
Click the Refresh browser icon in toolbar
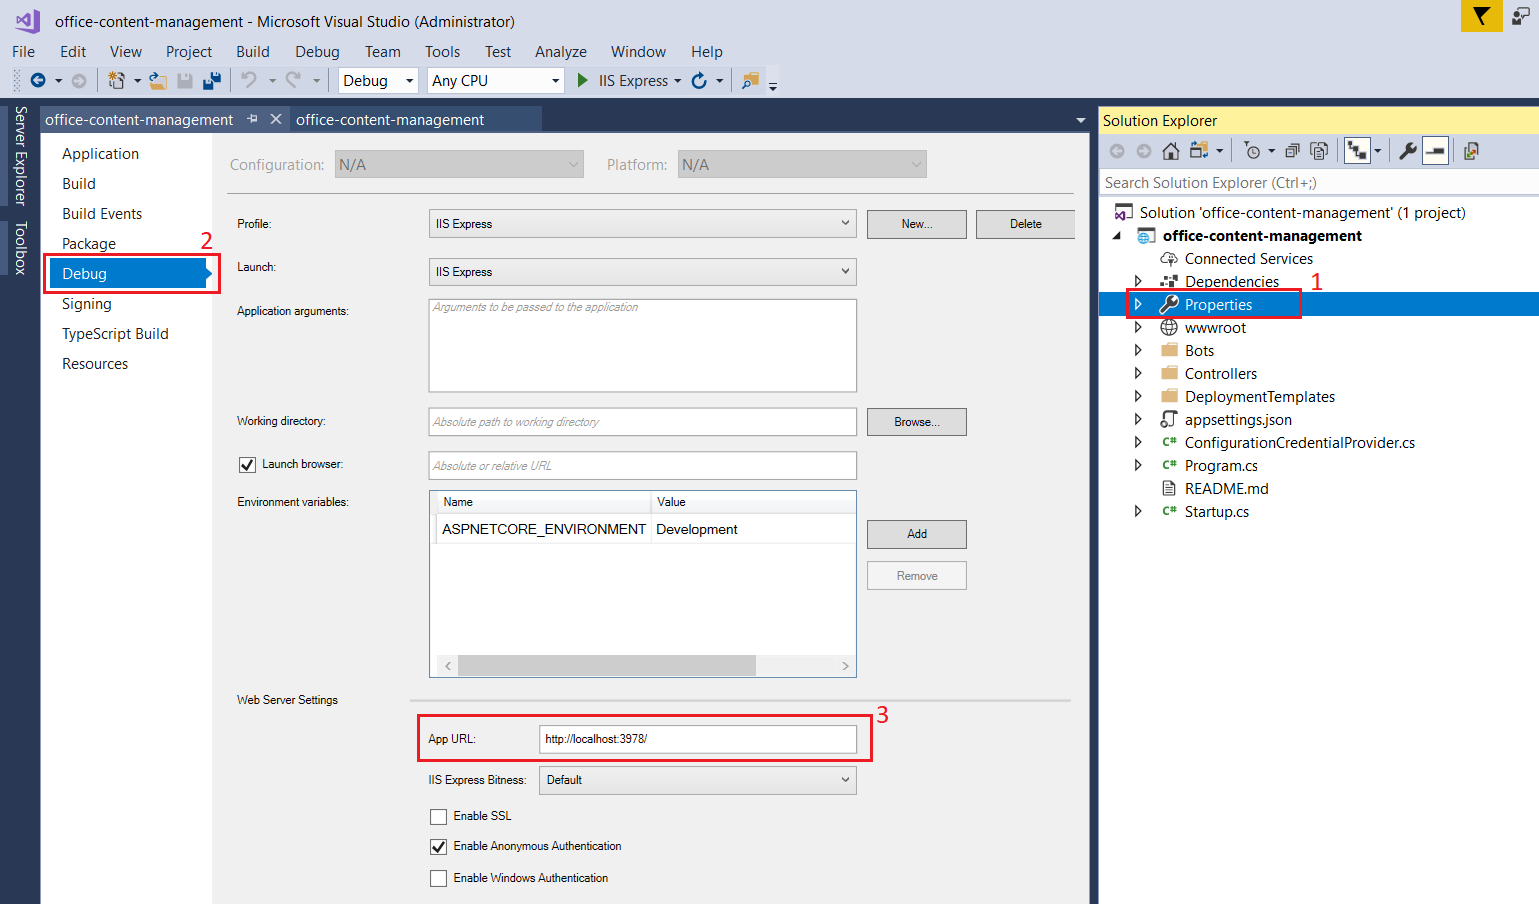(699, 81)
